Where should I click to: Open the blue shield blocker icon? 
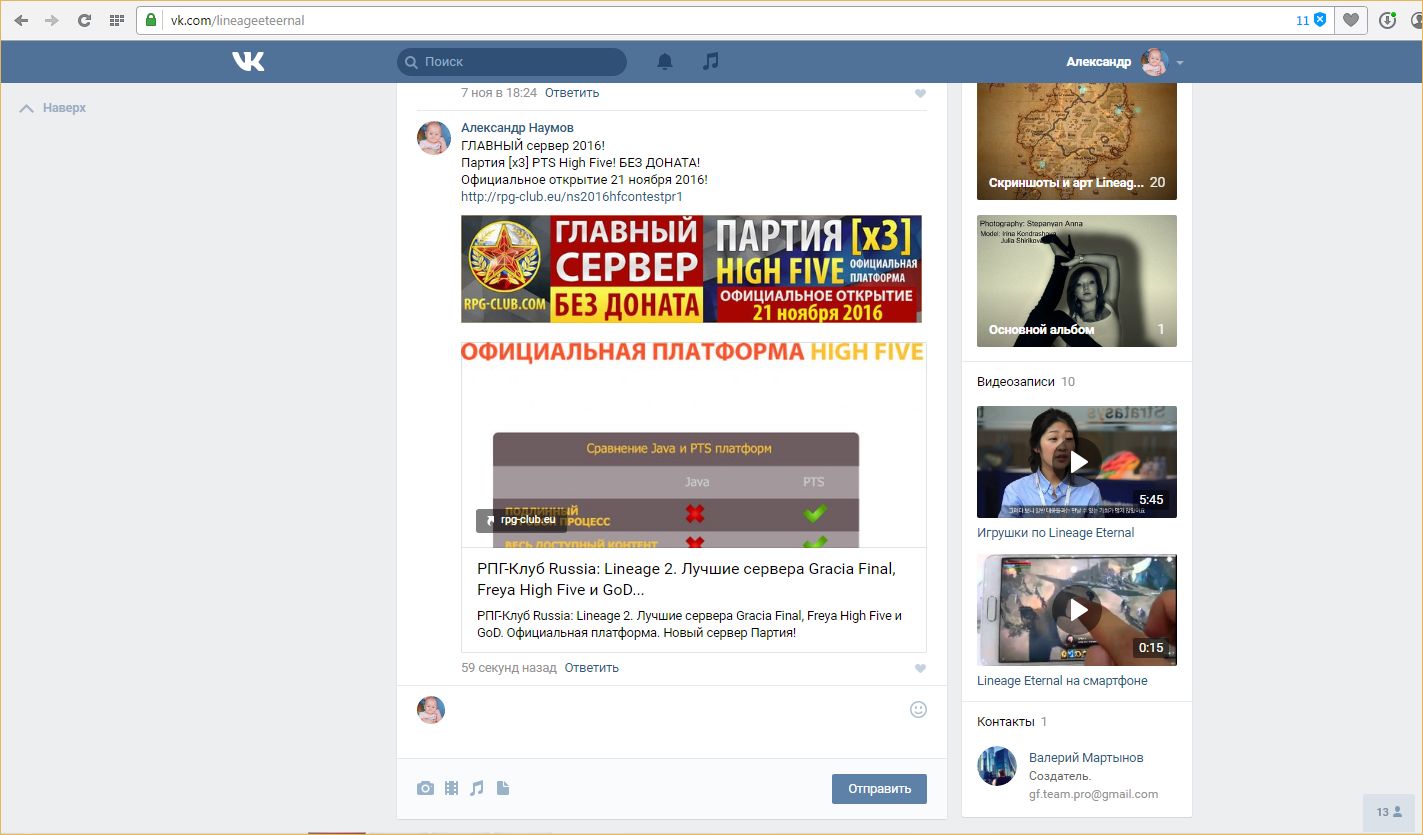click(x=1320, y=20)
